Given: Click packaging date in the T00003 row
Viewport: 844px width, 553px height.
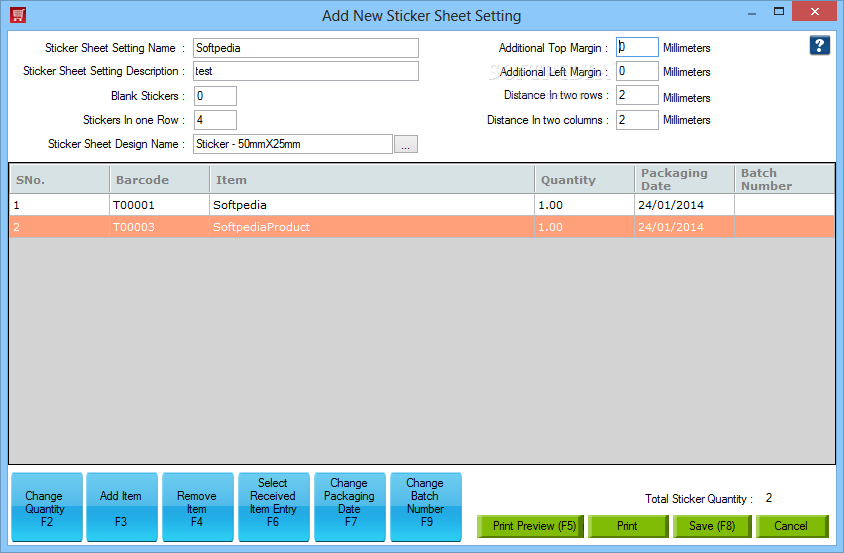Looking at the screenshot, I should 685,227.
